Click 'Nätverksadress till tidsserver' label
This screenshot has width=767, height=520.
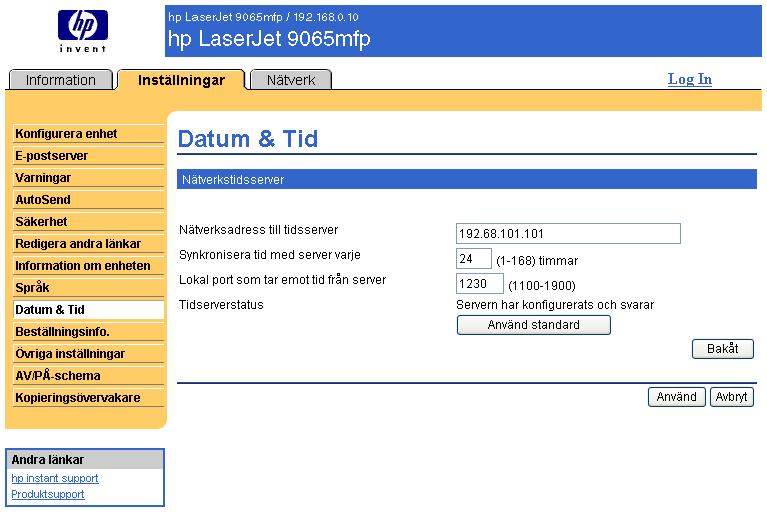pyautogui.click(x=258, y=229)
